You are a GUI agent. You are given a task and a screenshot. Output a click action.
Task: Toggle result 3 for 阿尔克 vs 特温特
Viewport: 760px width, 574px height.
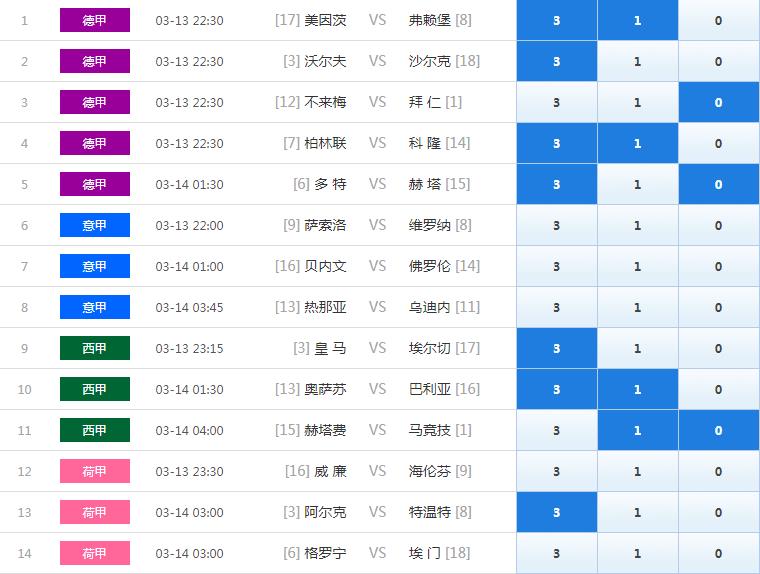click(x=556, y=512)
